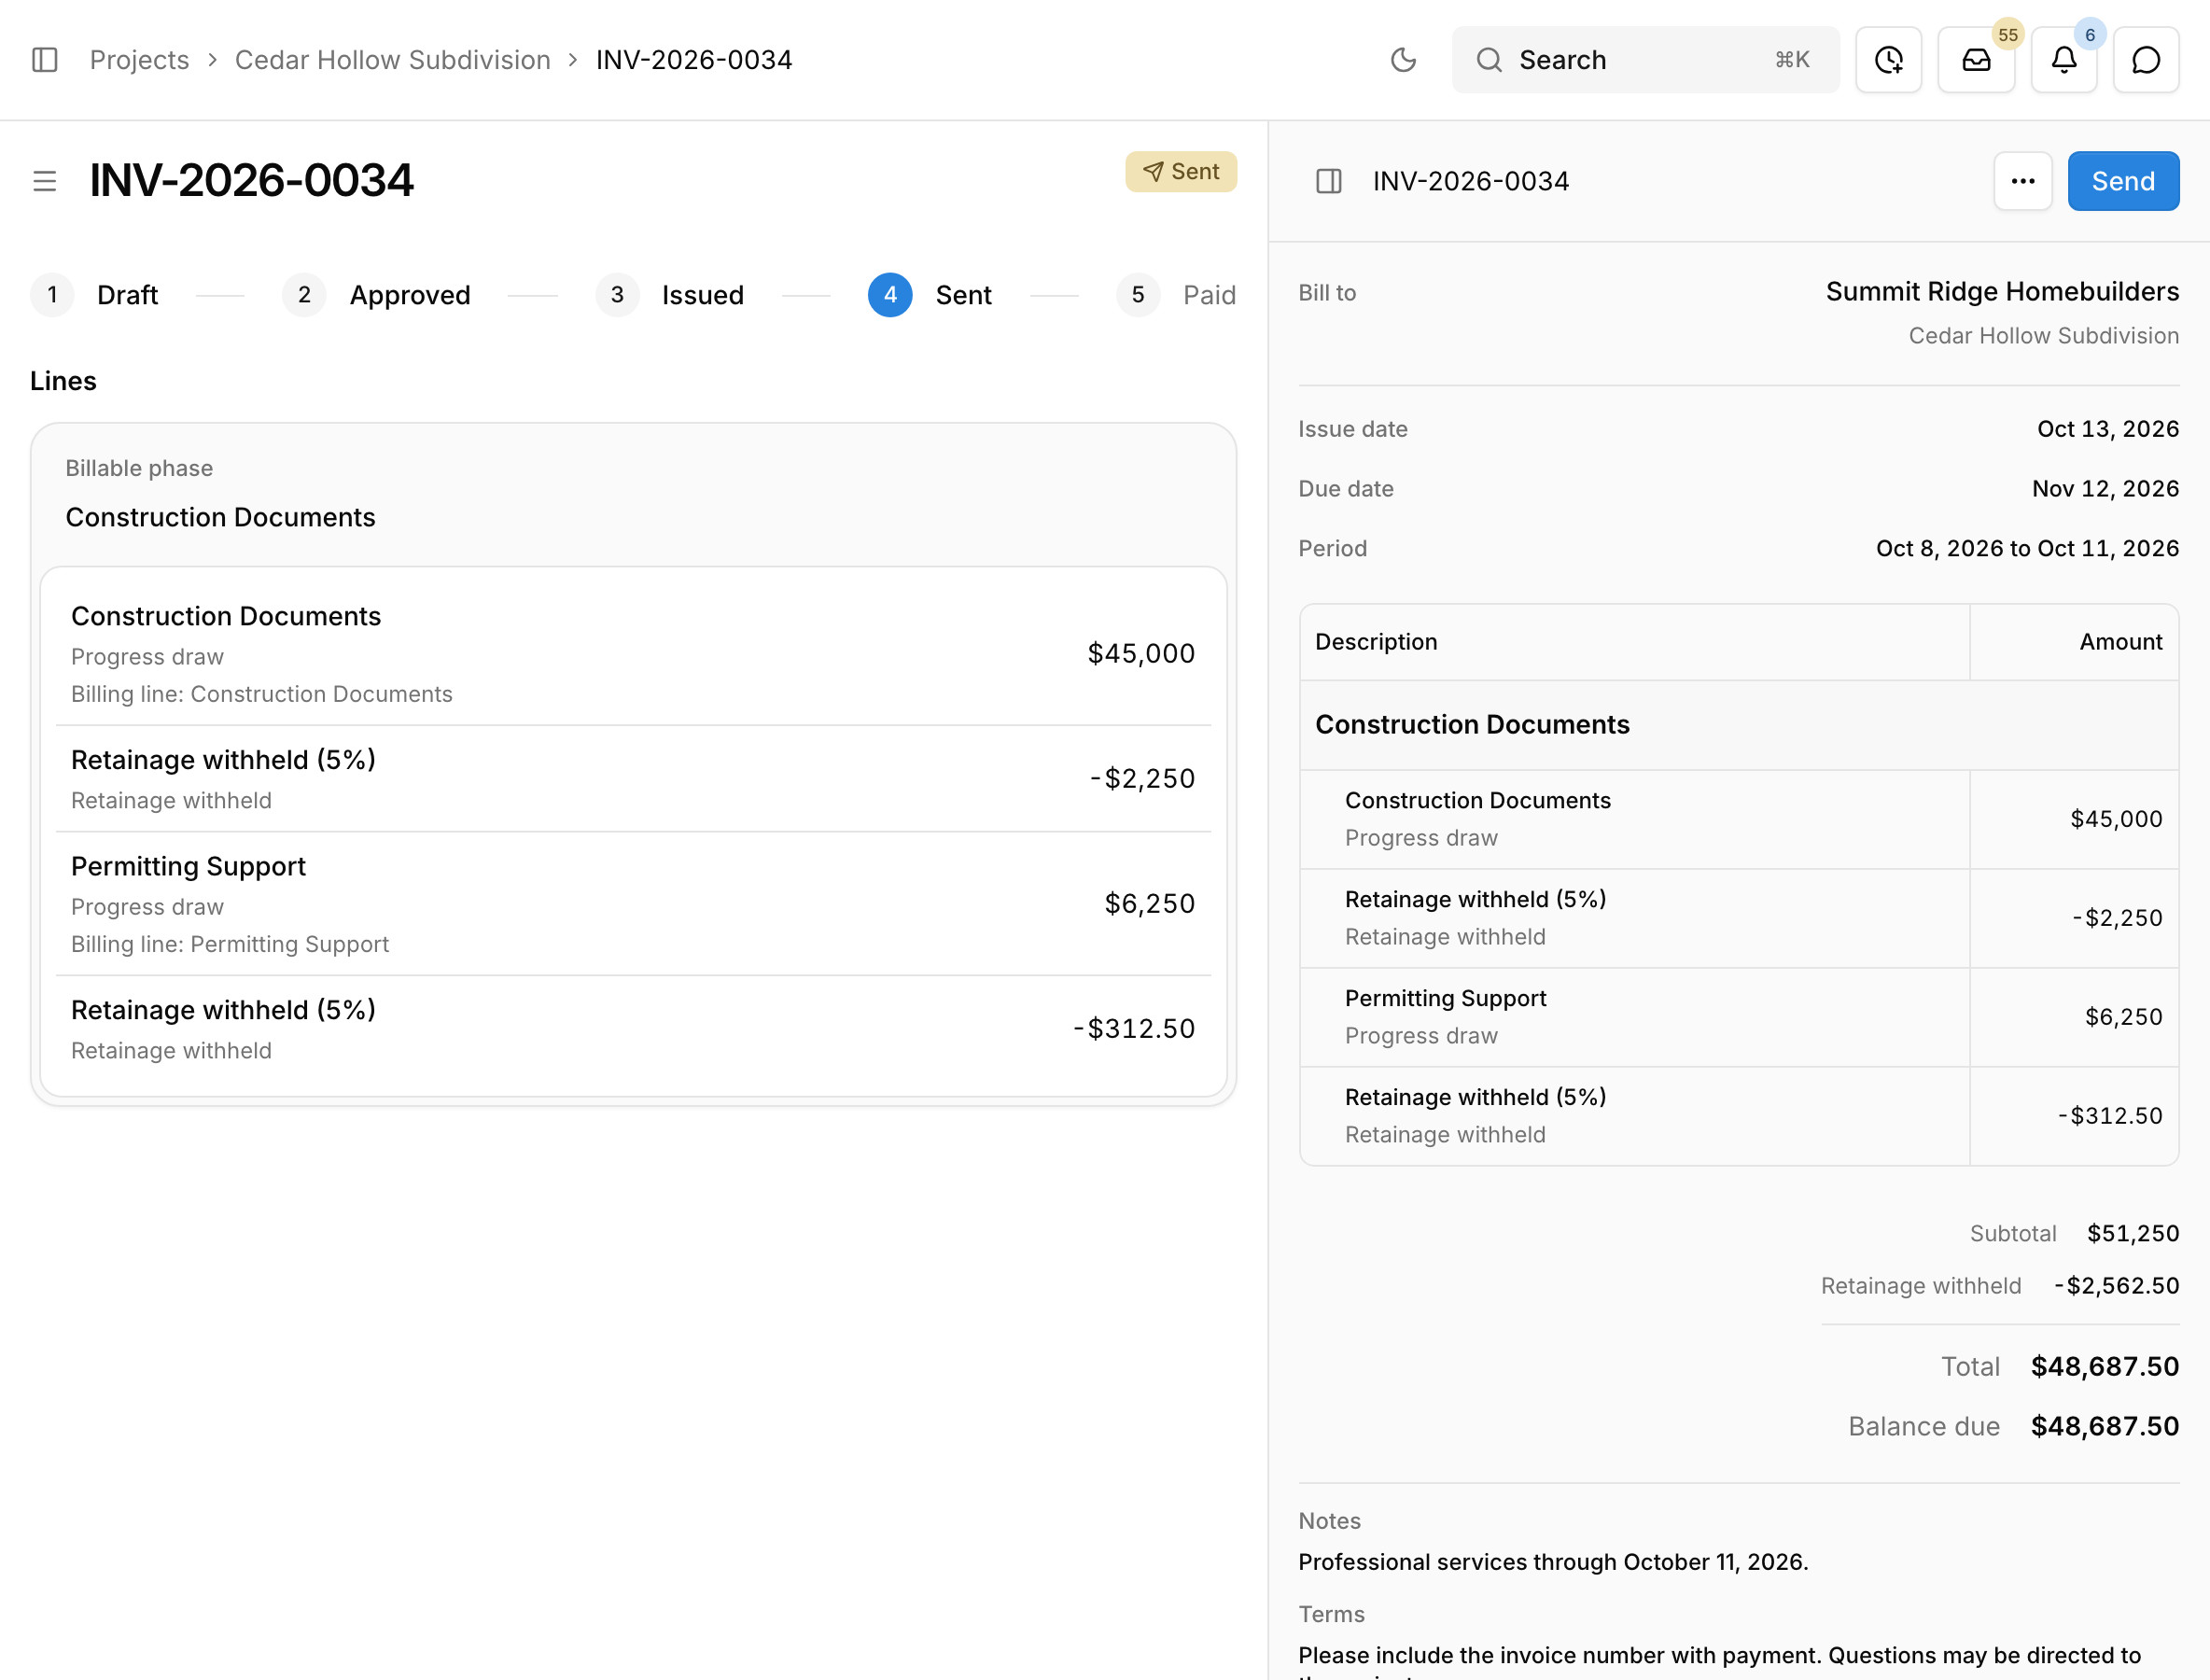Select the Draft step
The image size is (2210, 1680).
(95, 295)
